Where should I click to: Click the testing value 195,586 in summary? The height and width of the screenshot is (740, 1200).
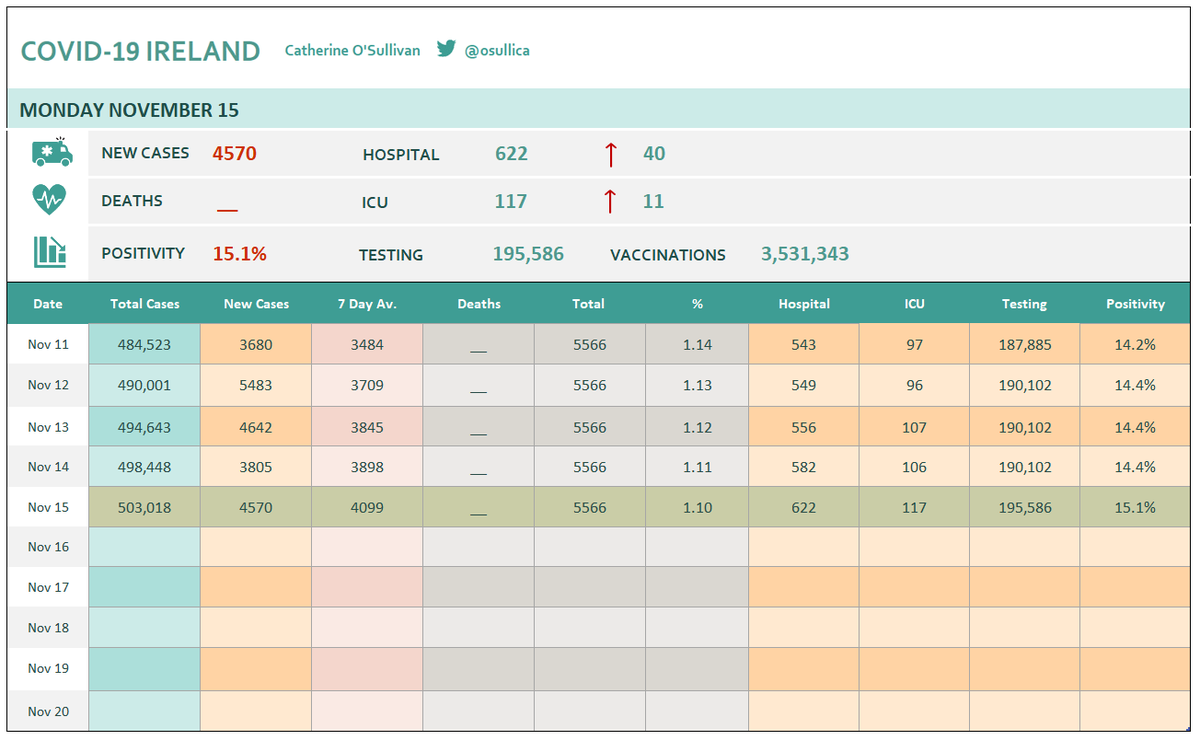click(528, 254)
